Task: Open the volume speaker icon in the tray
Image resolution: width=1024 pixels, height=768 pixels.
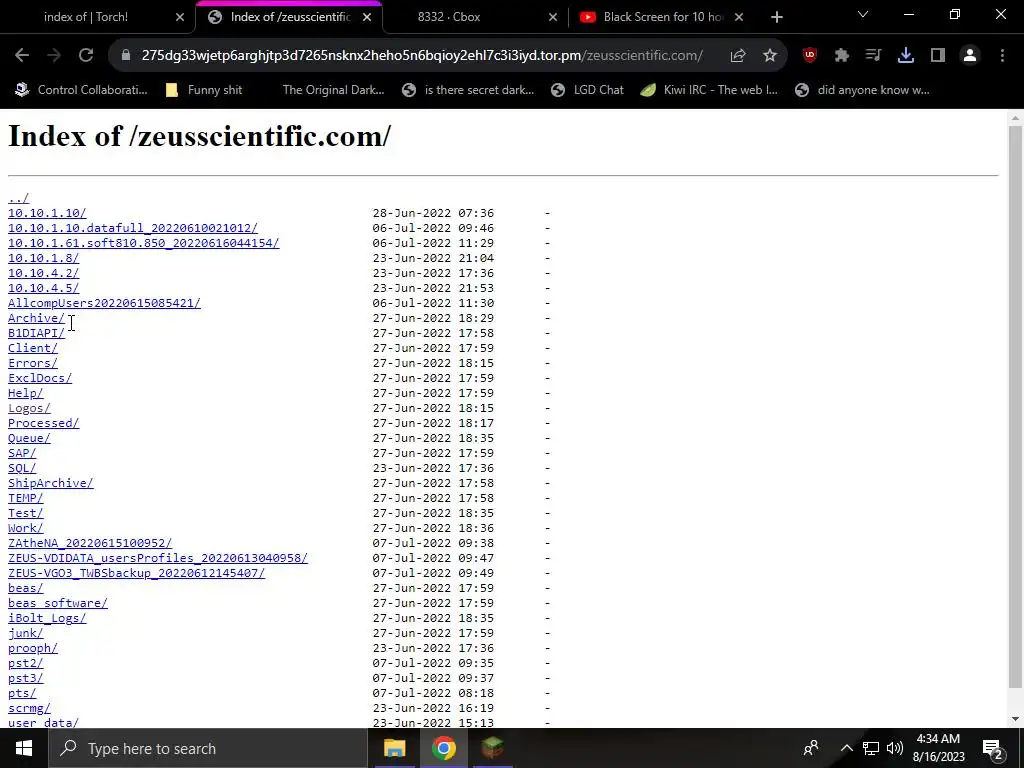Action: [x=895, y=748]
